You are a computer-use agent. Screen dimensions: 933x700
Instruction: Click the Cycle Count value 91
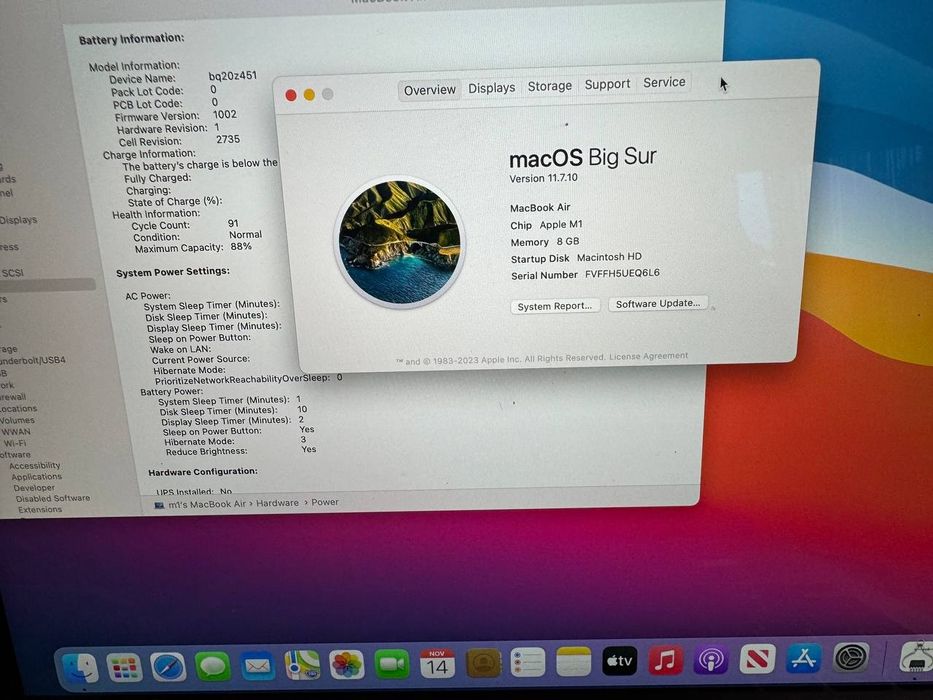(x=233, y=223)
